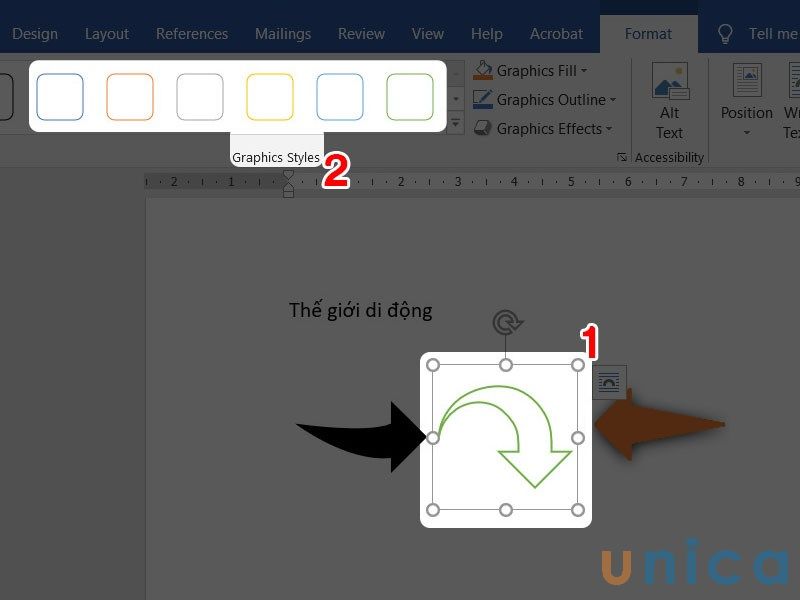800x600 pixels.
Task: Select the Format tab
Action: [648, 34]
